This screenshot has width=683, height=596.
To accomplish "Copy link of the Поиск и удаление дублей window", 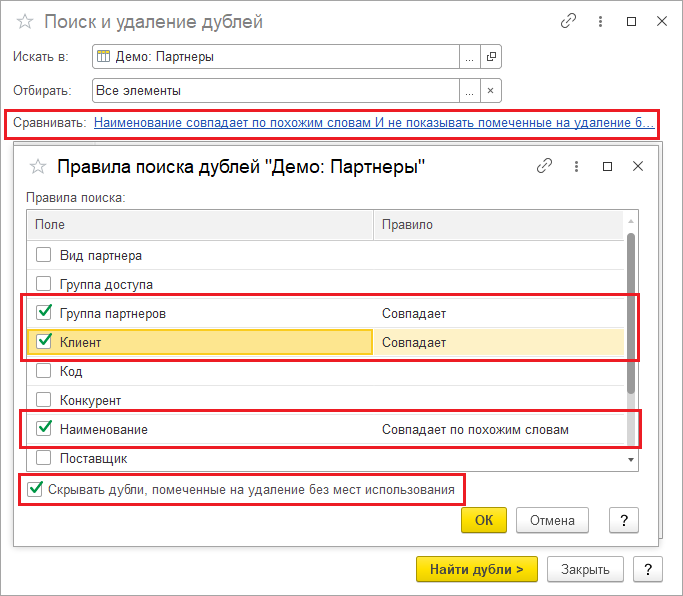I will (x=568, y=21).
